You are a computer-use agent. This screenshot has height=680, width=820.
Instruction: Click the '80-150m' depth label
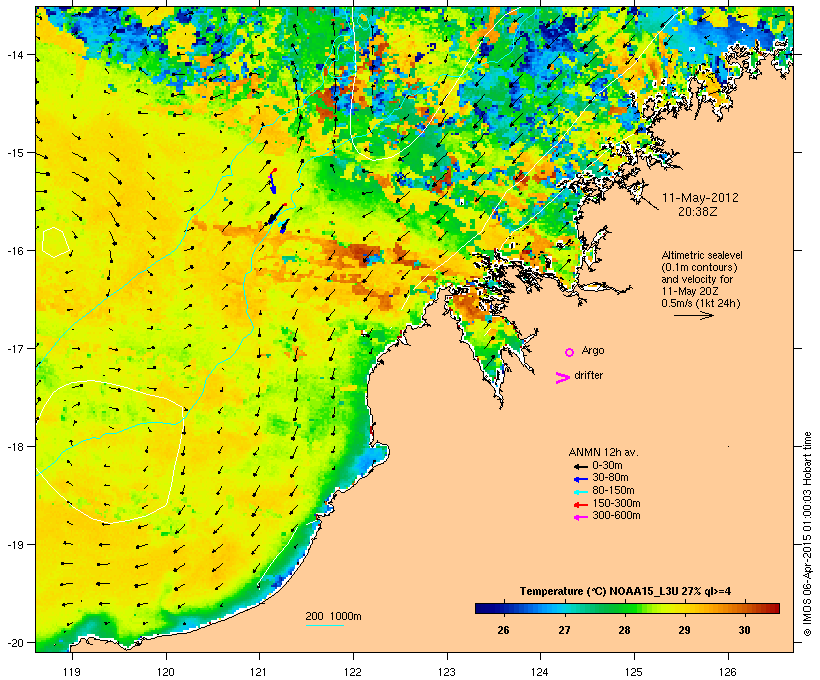click(613, 491)
